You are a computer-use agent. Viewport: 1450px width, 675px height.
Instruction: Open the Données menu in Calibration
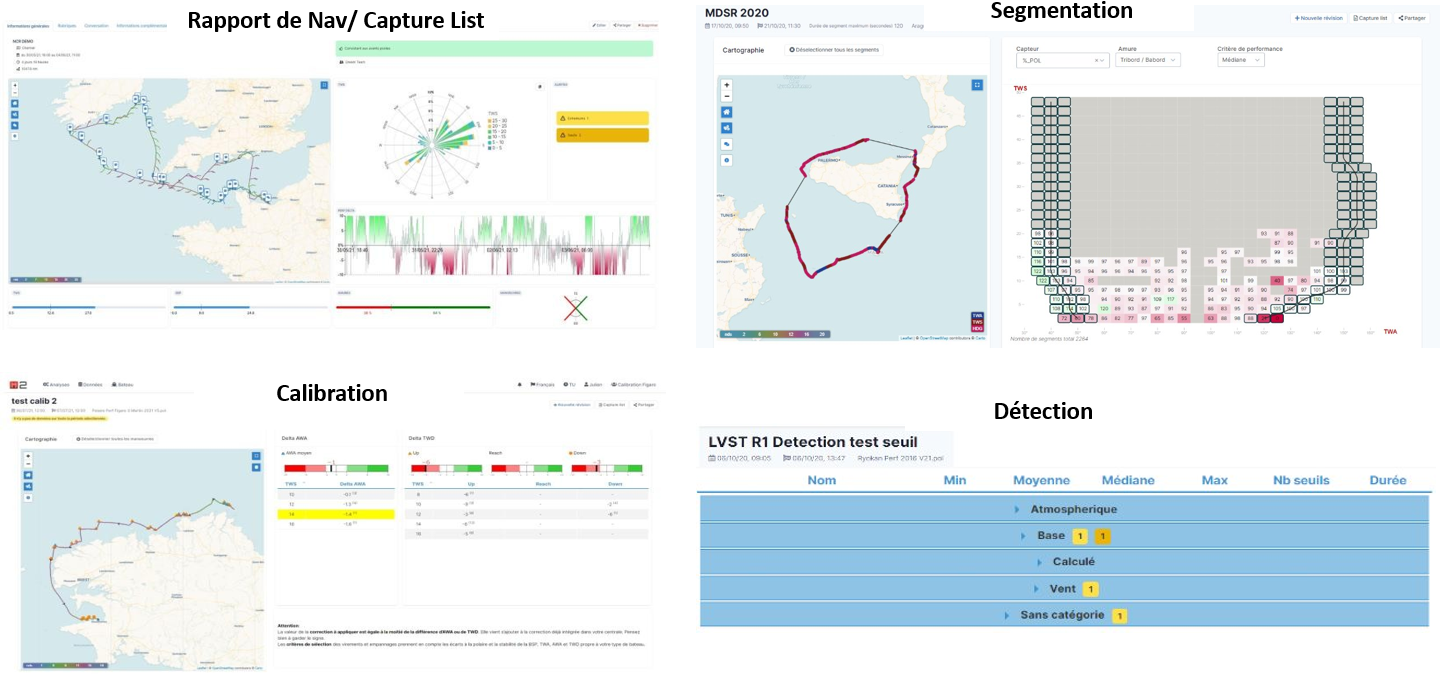point(90,384)
